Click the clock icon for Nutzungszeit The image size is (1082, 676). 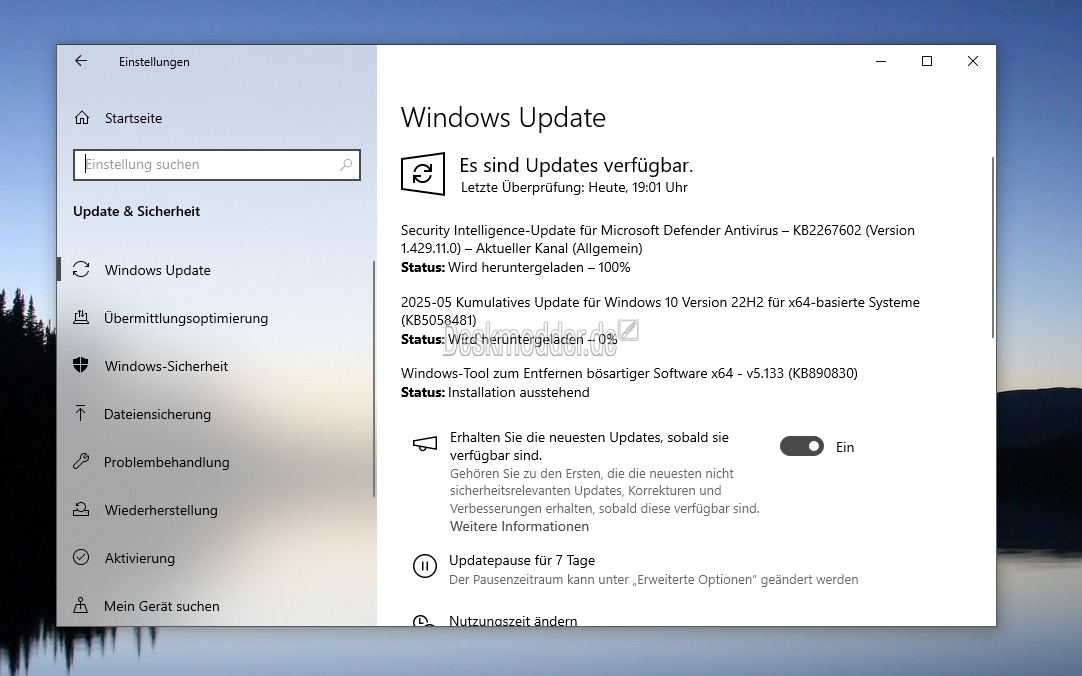pyautogui.click(x=423, y=620)
